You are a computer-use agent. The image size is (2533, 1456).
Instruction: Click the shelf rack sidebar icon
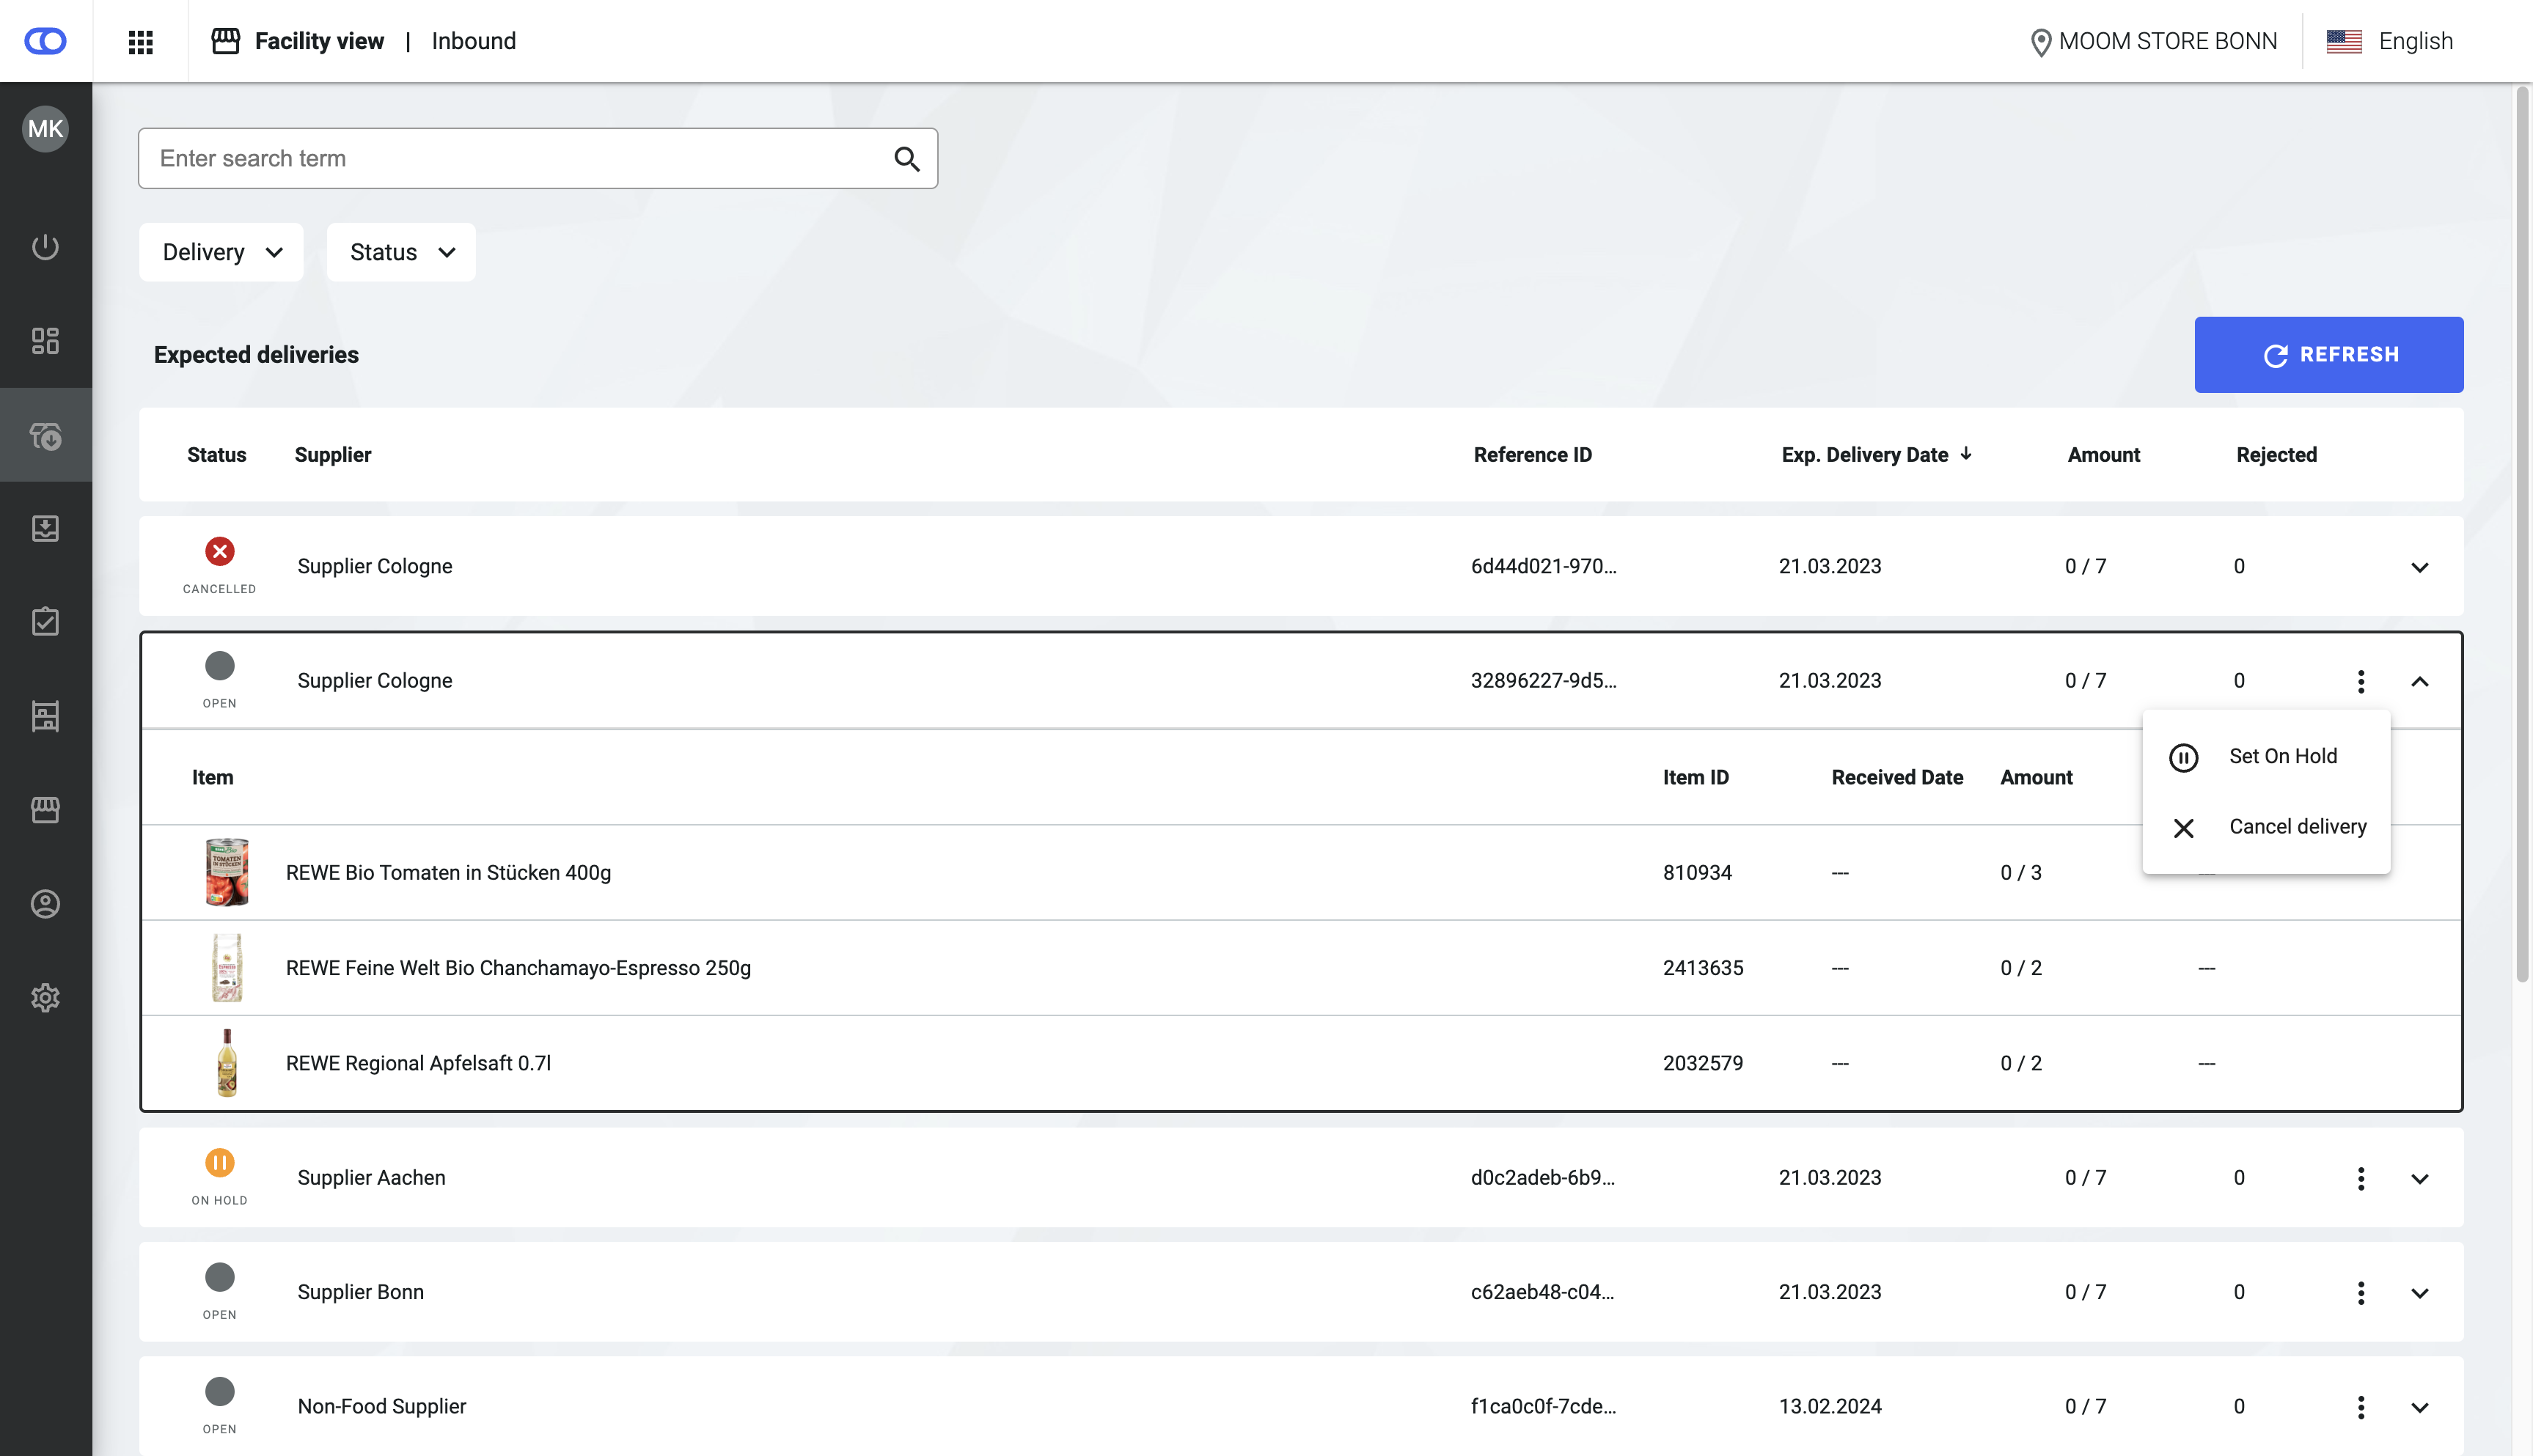point(45,716)
